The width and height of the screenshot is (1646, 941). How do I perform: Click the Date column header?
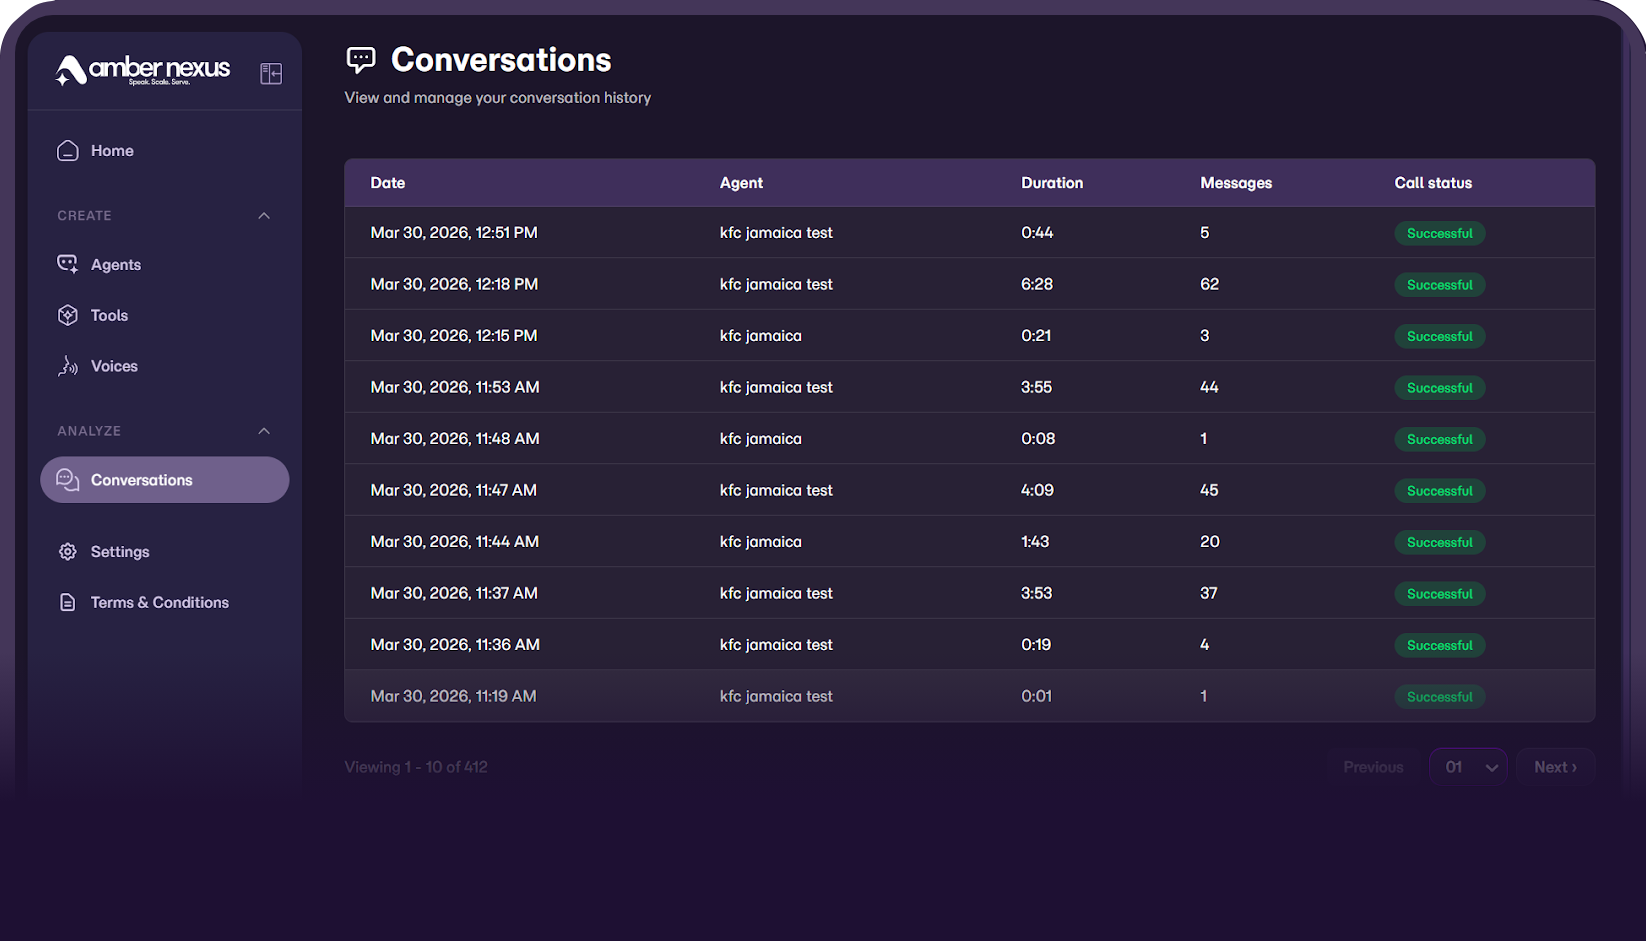[x=388, y=183]
